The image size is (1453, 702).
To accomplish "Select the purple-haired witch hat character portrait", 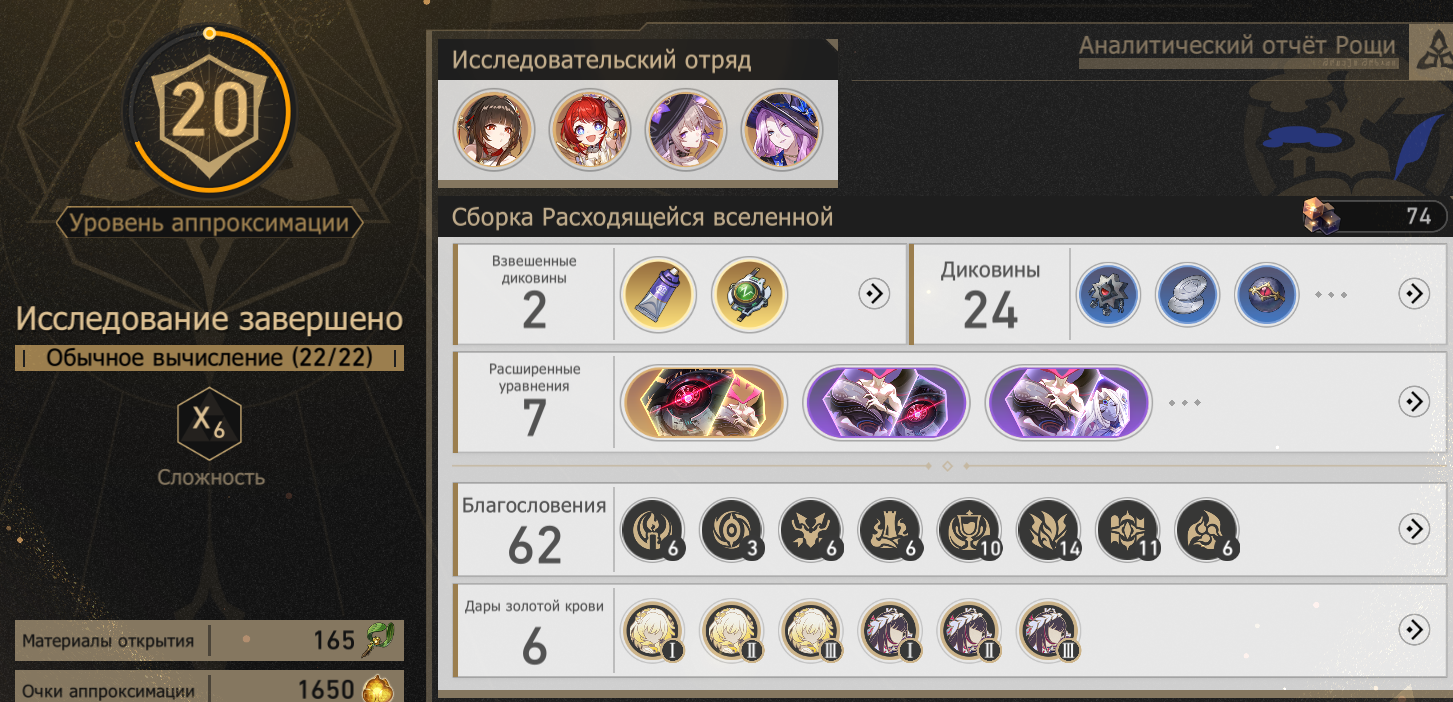I will pyautogui.click(x=781, y=130).
